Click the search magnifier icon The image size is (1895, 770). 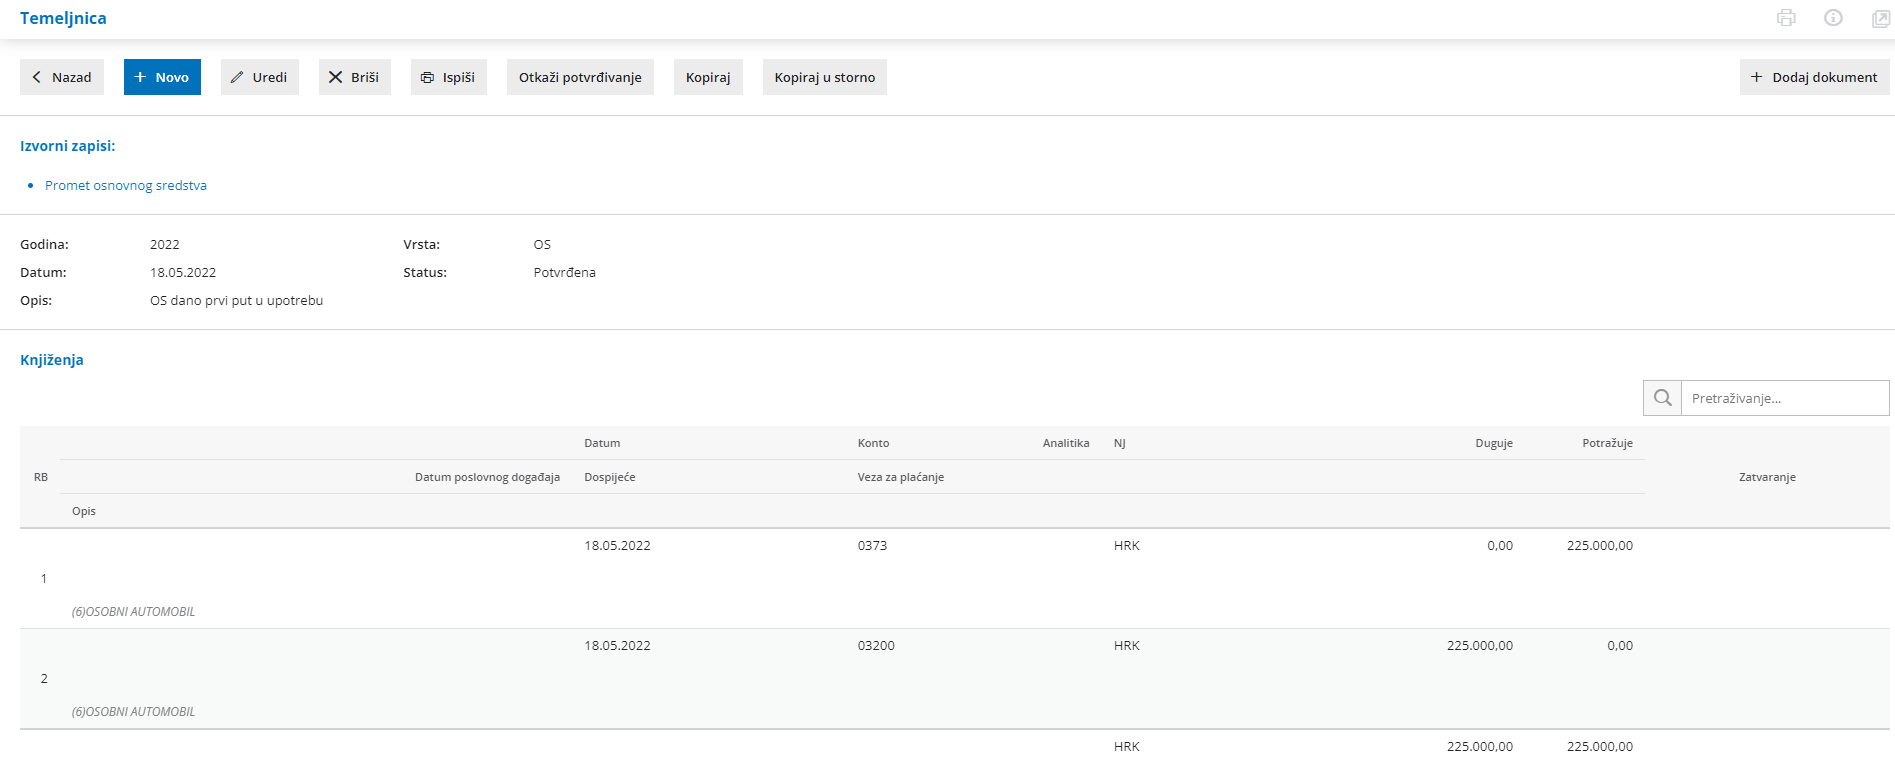point(1662,398)
